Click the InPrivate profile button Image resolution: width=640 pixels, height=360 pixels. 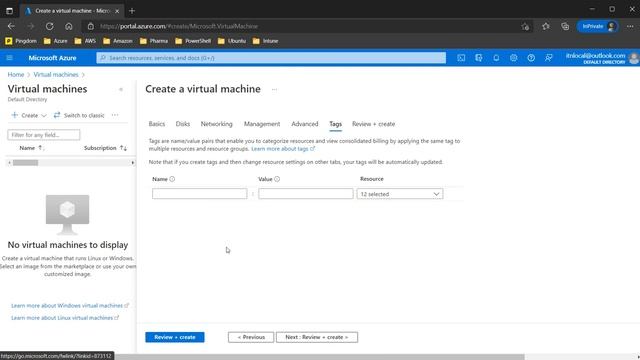click(x=598, y=26)
